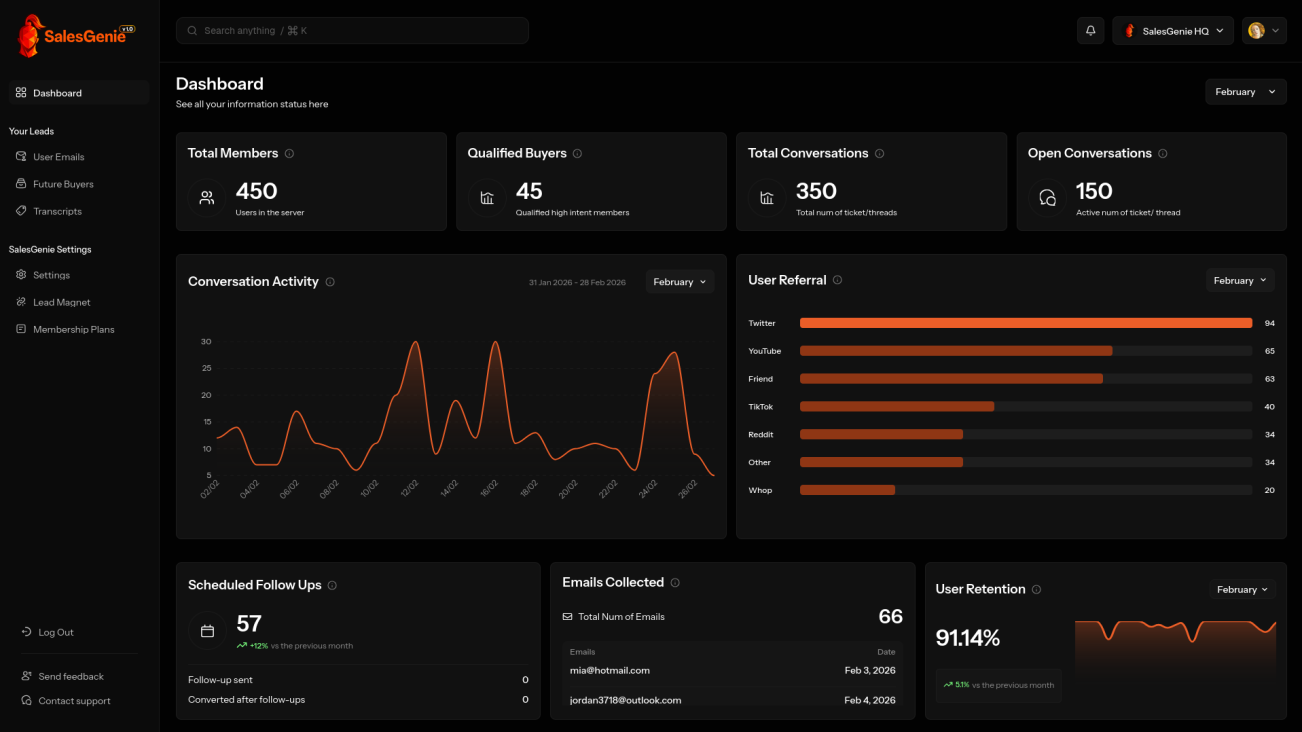Select the Transcripts tag icon
This screenshot has height=732, width=1302.
(x=22, y=210)
